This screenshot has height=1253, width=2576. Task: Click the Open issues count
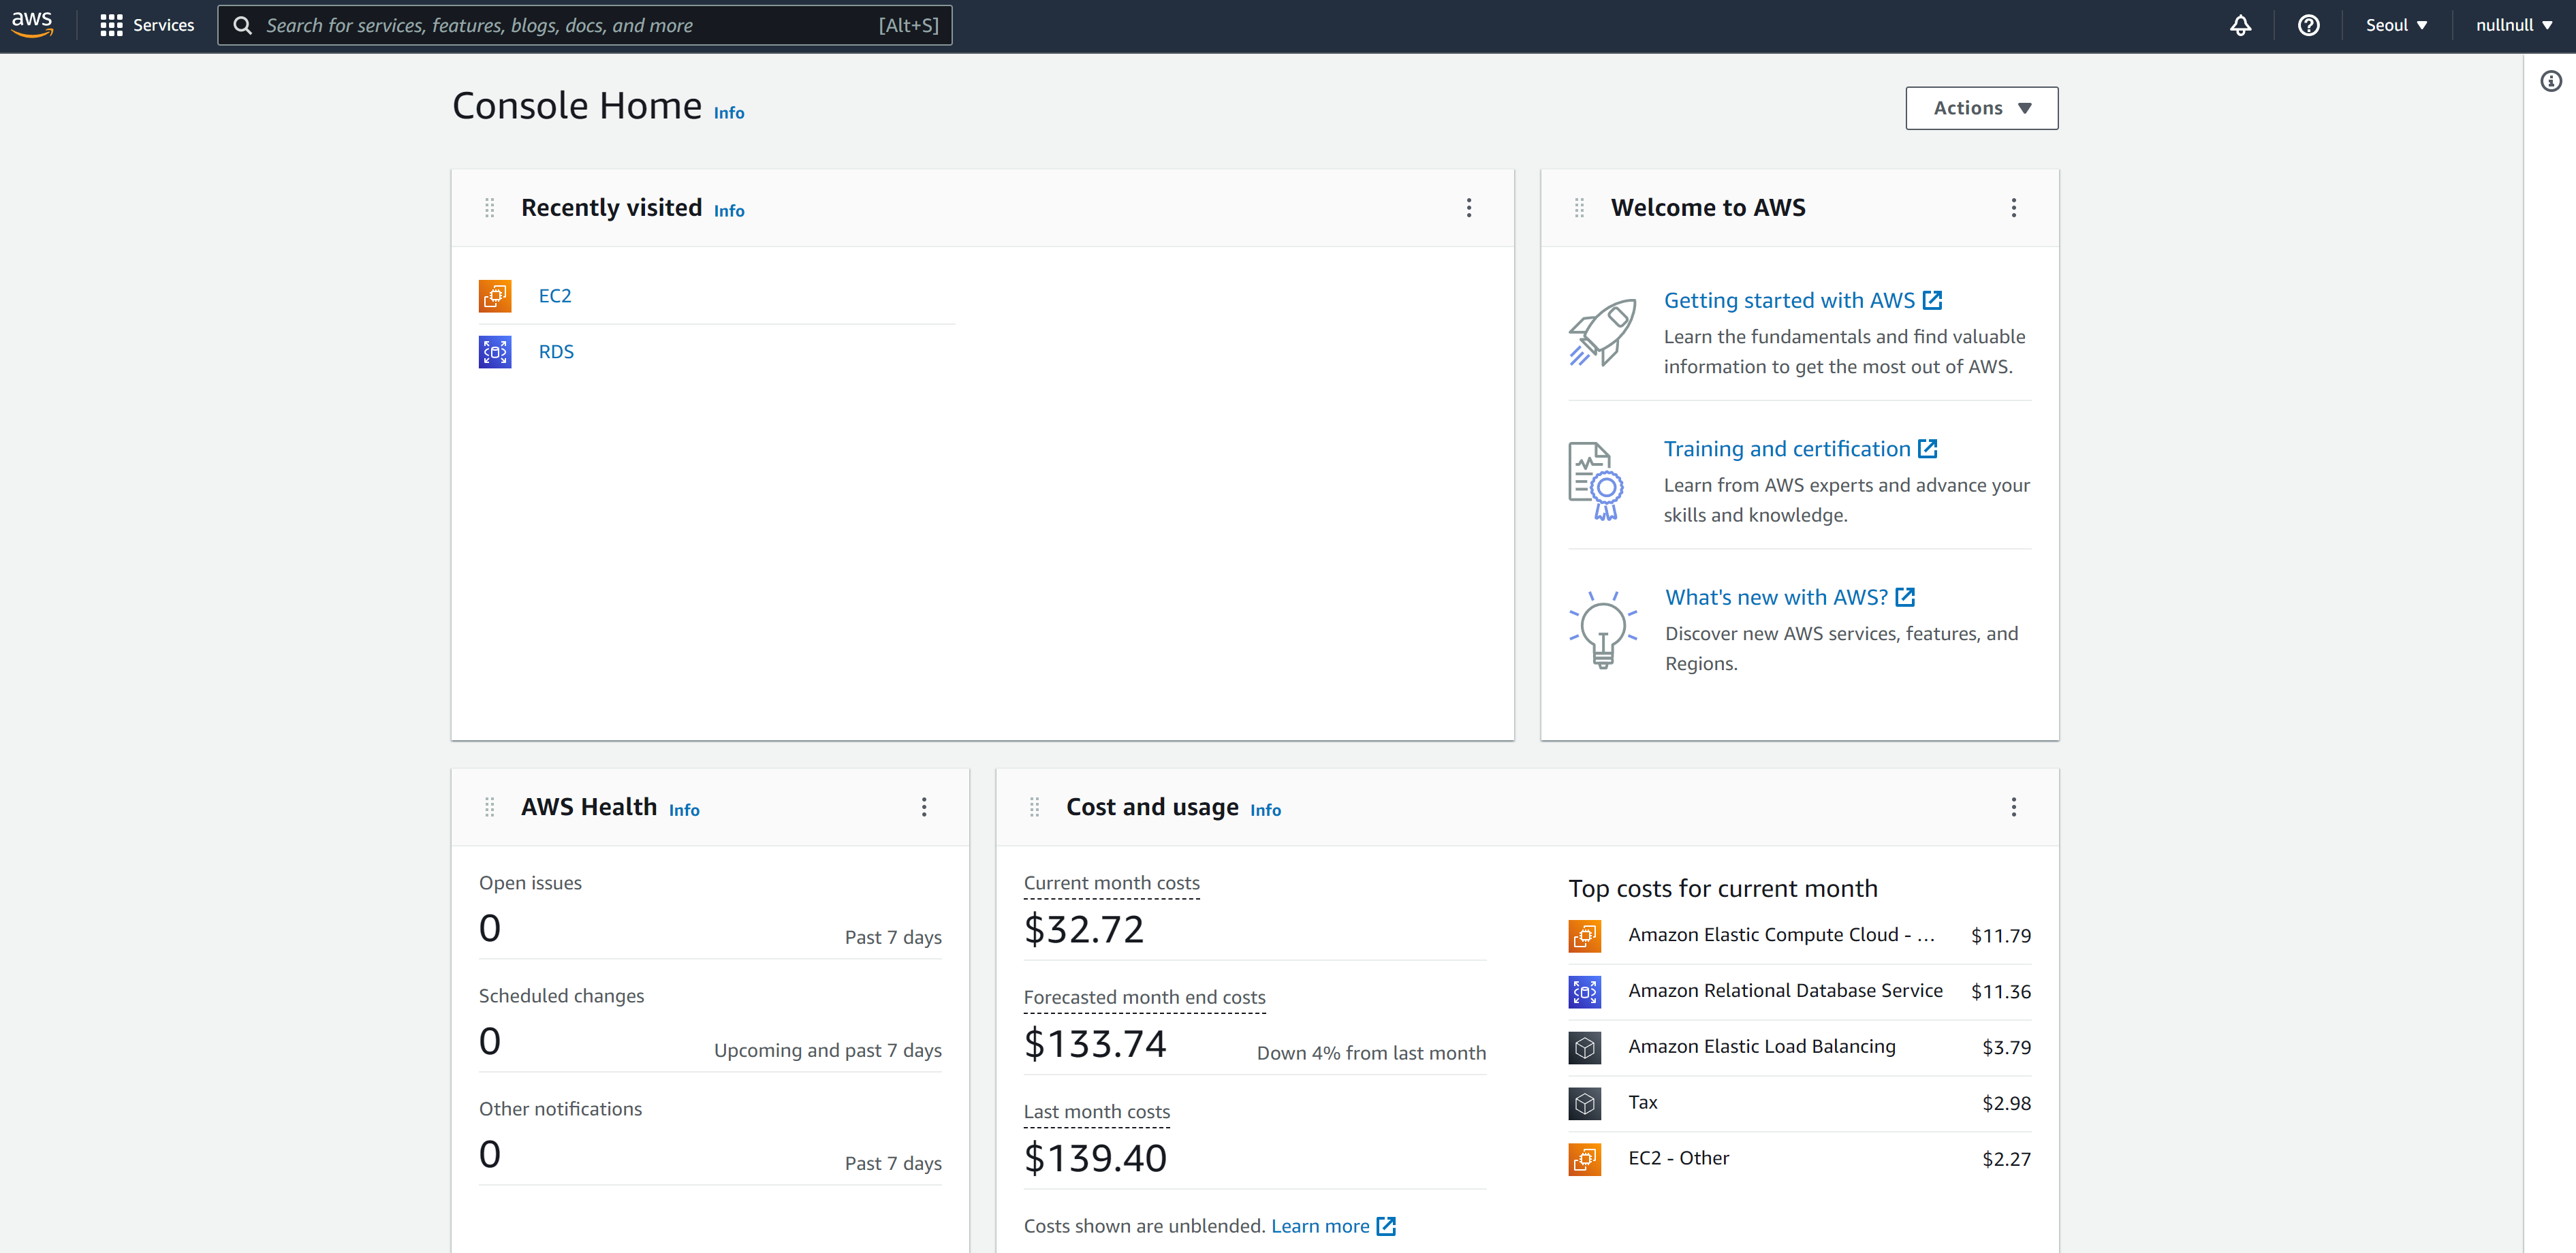tap(490, 929)
